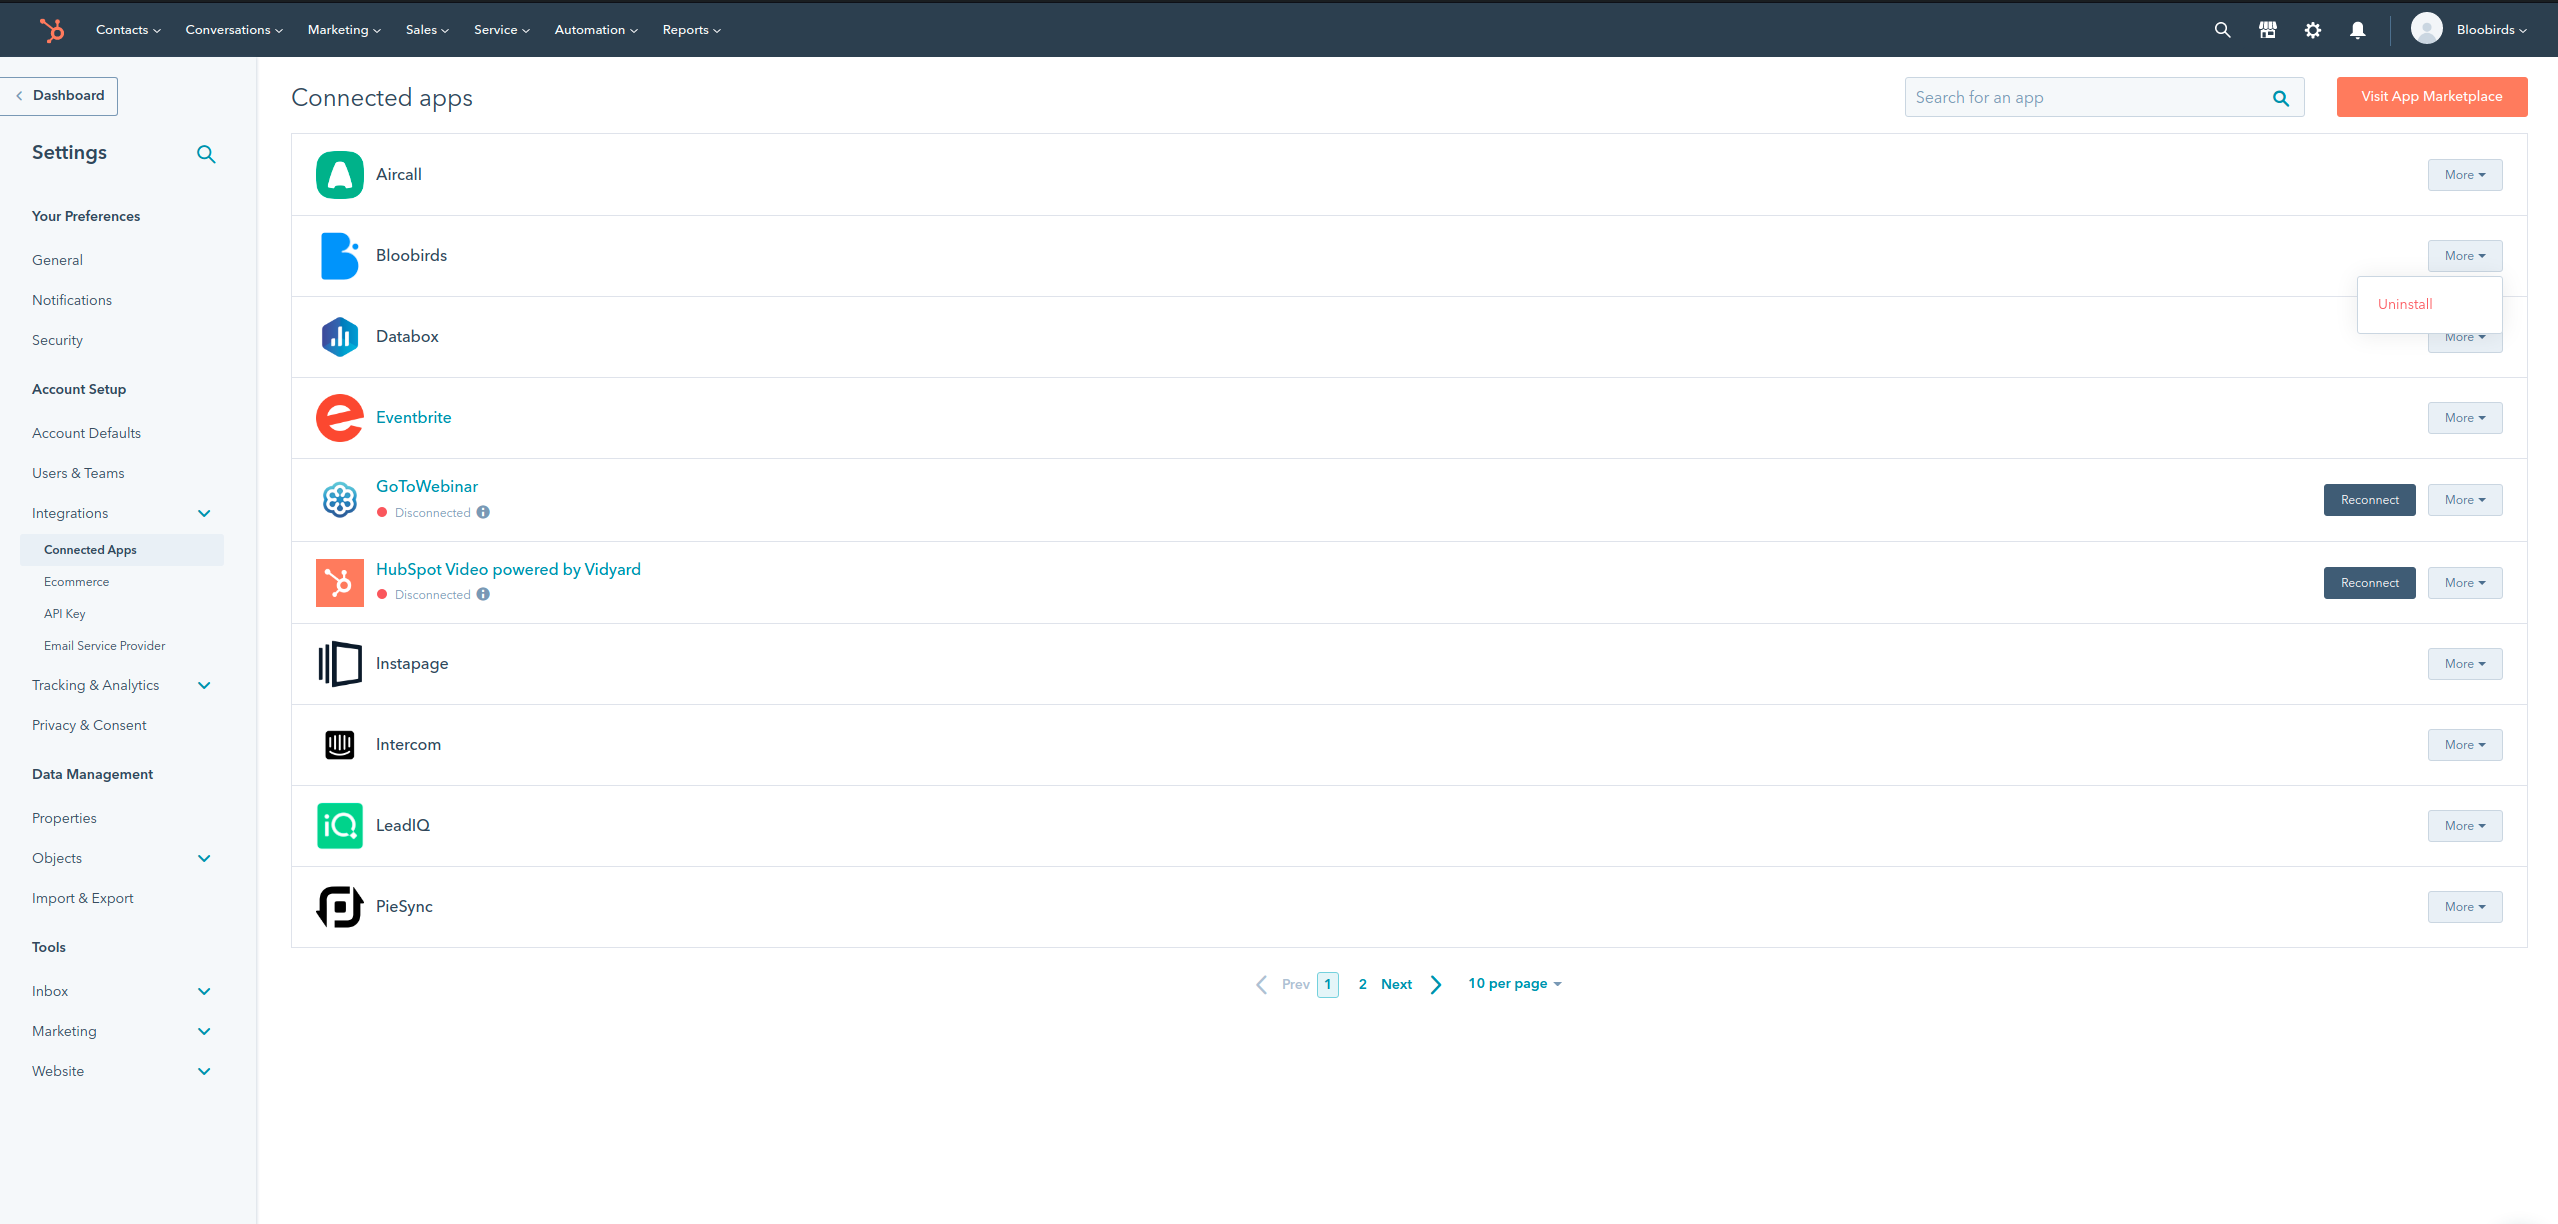Click the HubSpot Video disconnected info icon
The height and width of the screenshot is (1224, 2558).
pos(483,594)
